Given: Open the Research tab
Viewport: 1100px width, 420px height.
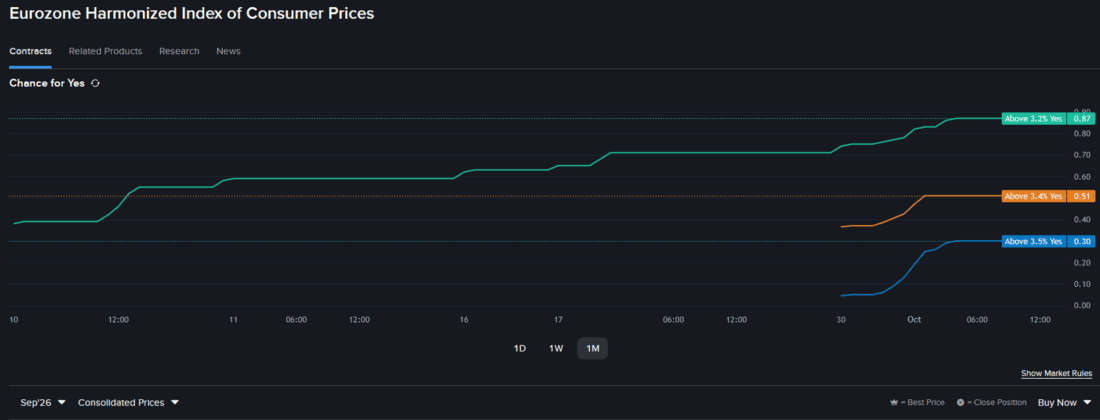Looking at the screenshot, I should click(x=179, y=51).
